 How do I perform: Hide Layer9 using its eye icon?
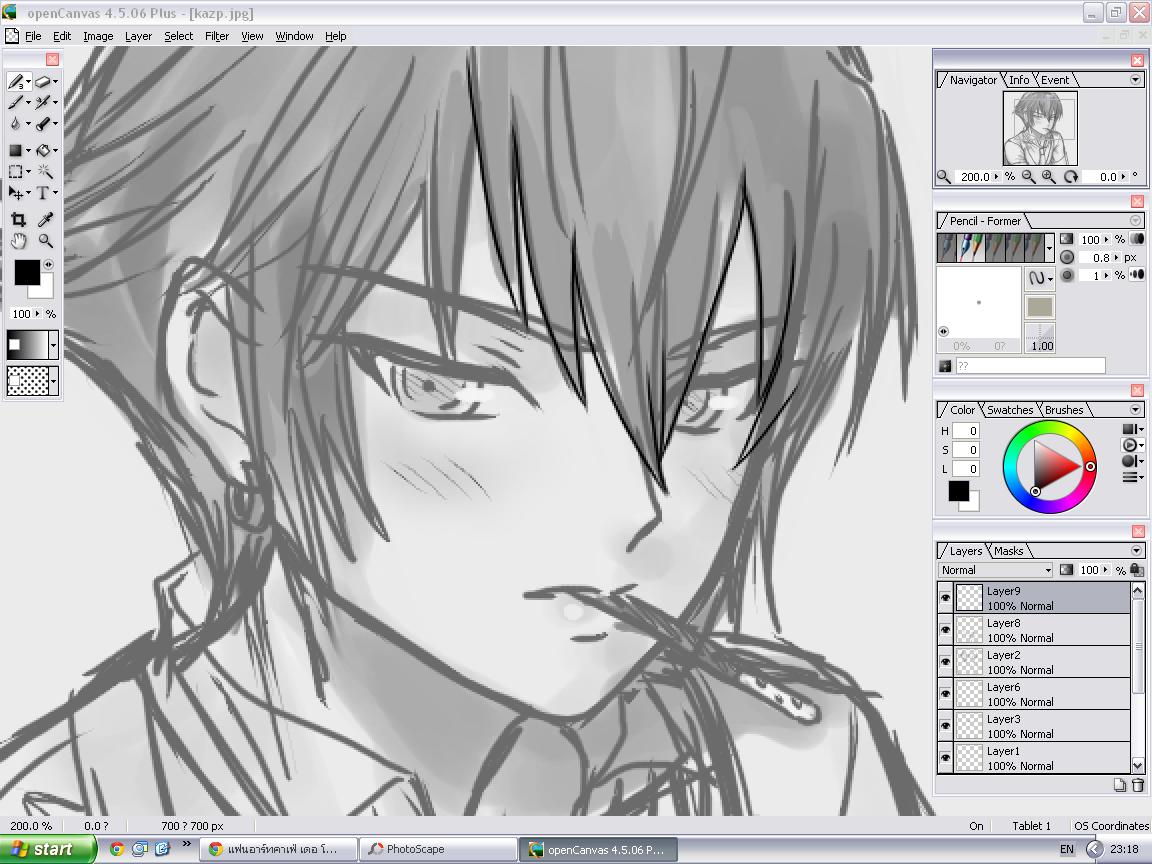(946, 598)
